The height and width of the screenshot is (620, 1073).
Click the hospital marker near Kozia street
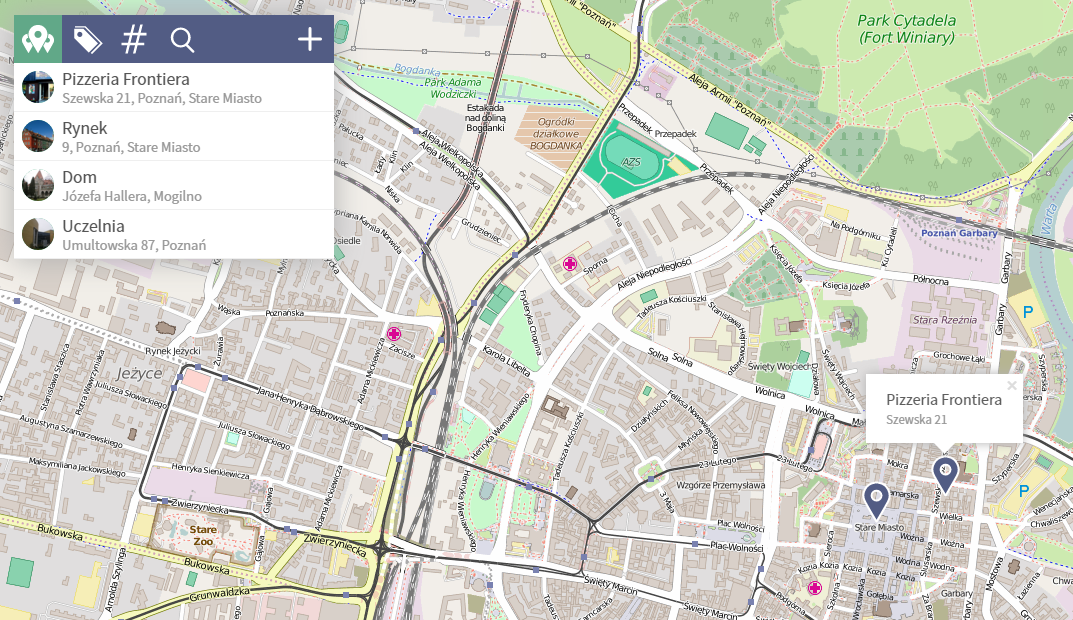click(x=814, y=588)
